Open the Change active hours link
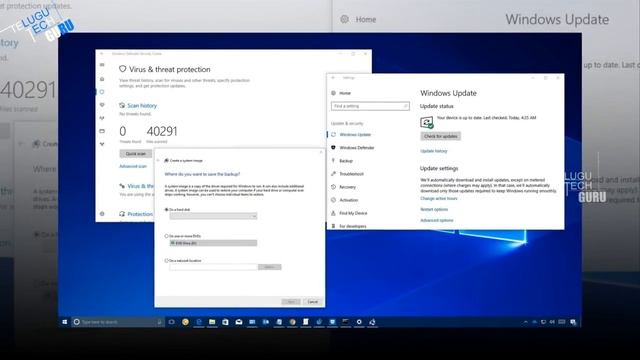Image resolution: width=640 pixels, height=360 pixels. point(439,198)
